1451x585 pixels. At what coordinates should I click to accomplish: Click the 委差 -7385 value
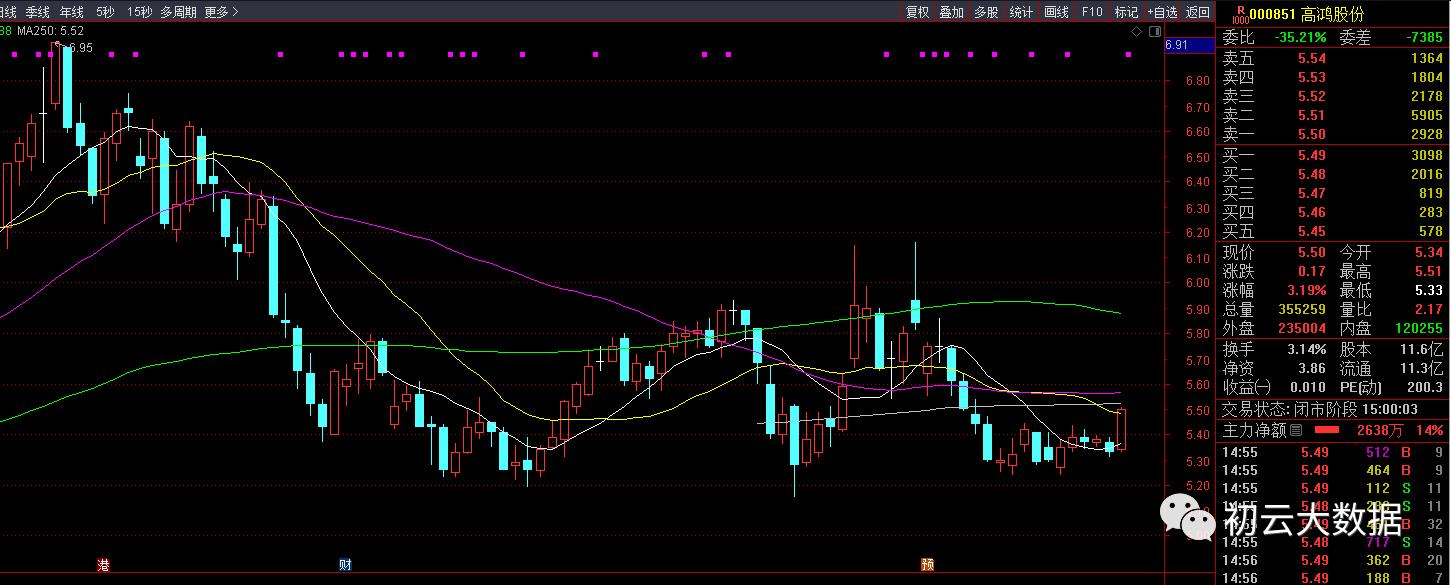tap(1424, 38)
